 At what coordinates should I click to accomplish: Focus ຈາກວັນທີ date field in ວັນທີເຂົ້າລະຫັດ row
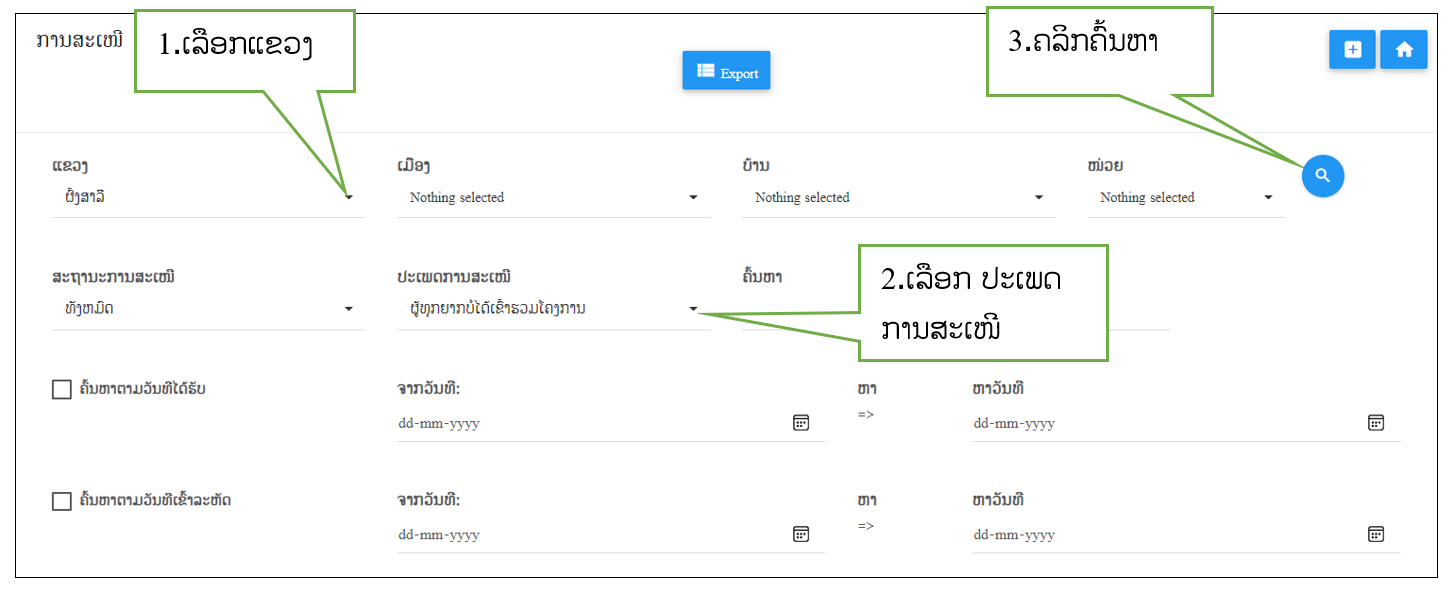(x=590, y=535)
